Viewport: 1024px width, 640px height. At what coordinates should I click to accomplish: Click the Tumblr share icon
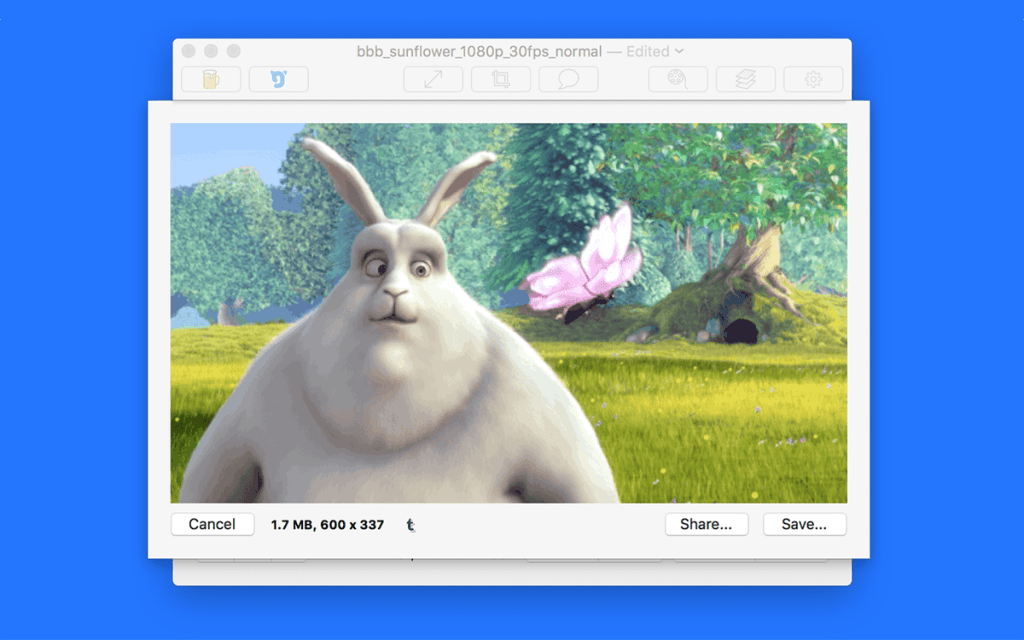click(410, 524)
